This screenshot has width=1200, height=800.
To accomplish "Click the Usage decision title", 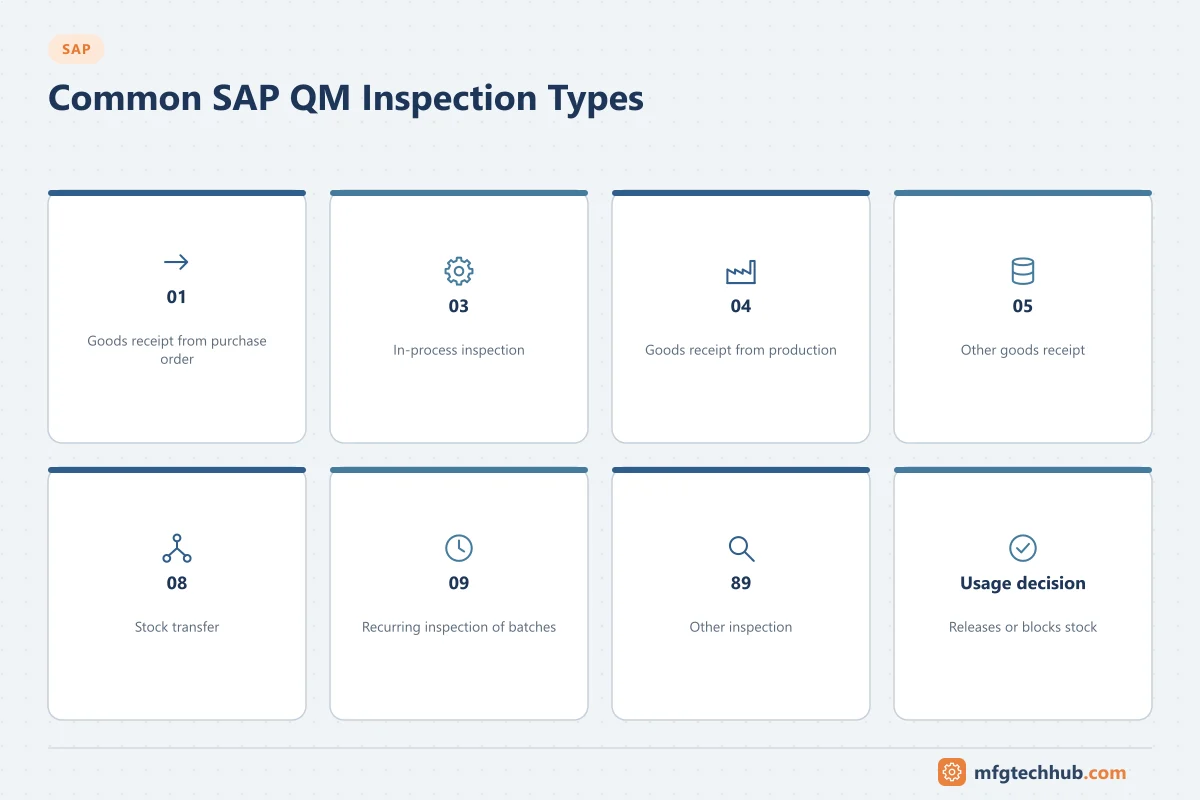I will [1023, 583].
